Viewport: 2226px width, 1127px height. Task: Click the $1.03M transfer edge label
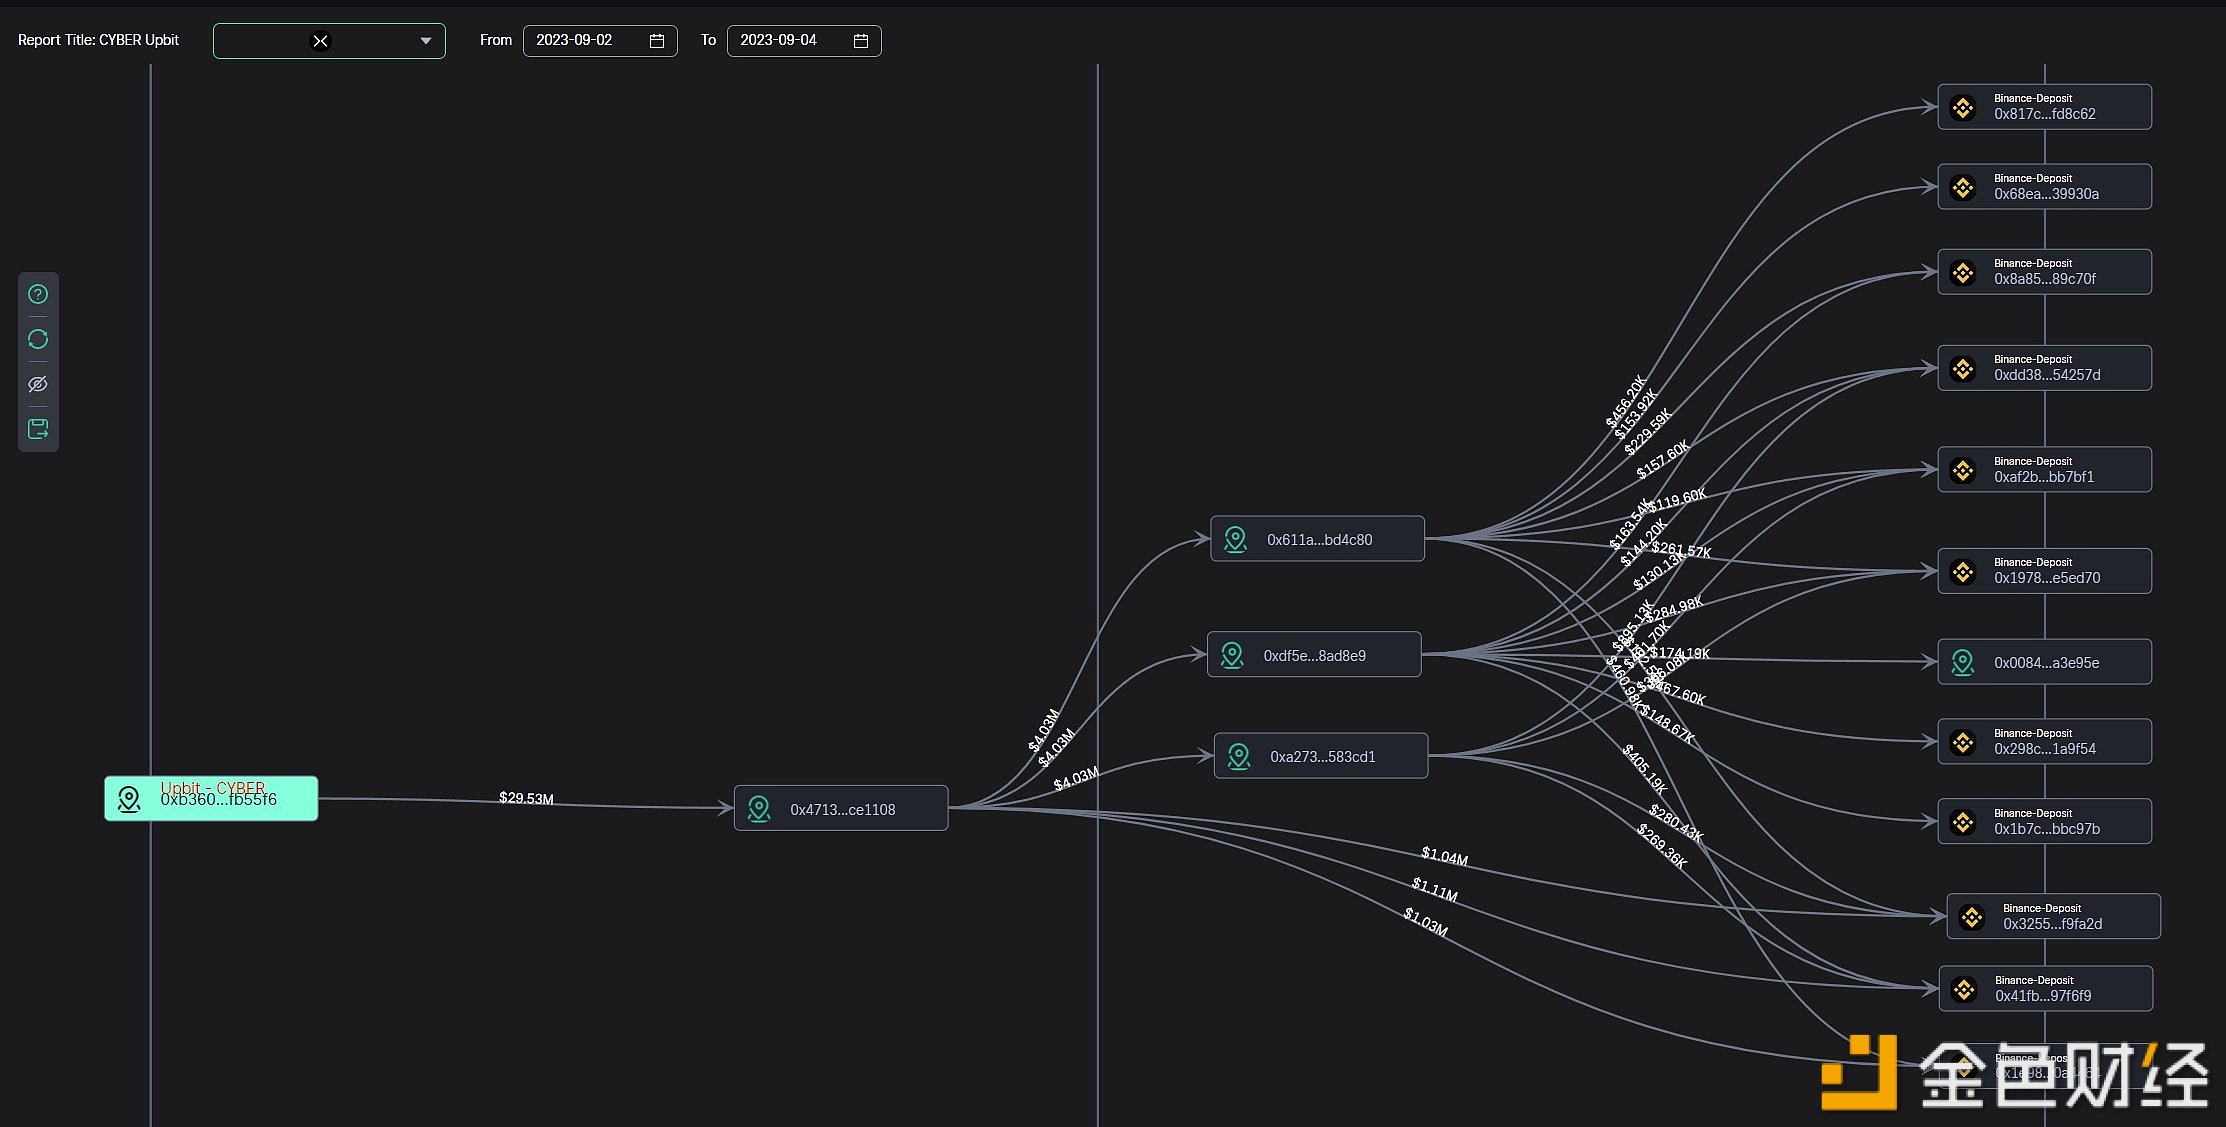(1425, 921)
